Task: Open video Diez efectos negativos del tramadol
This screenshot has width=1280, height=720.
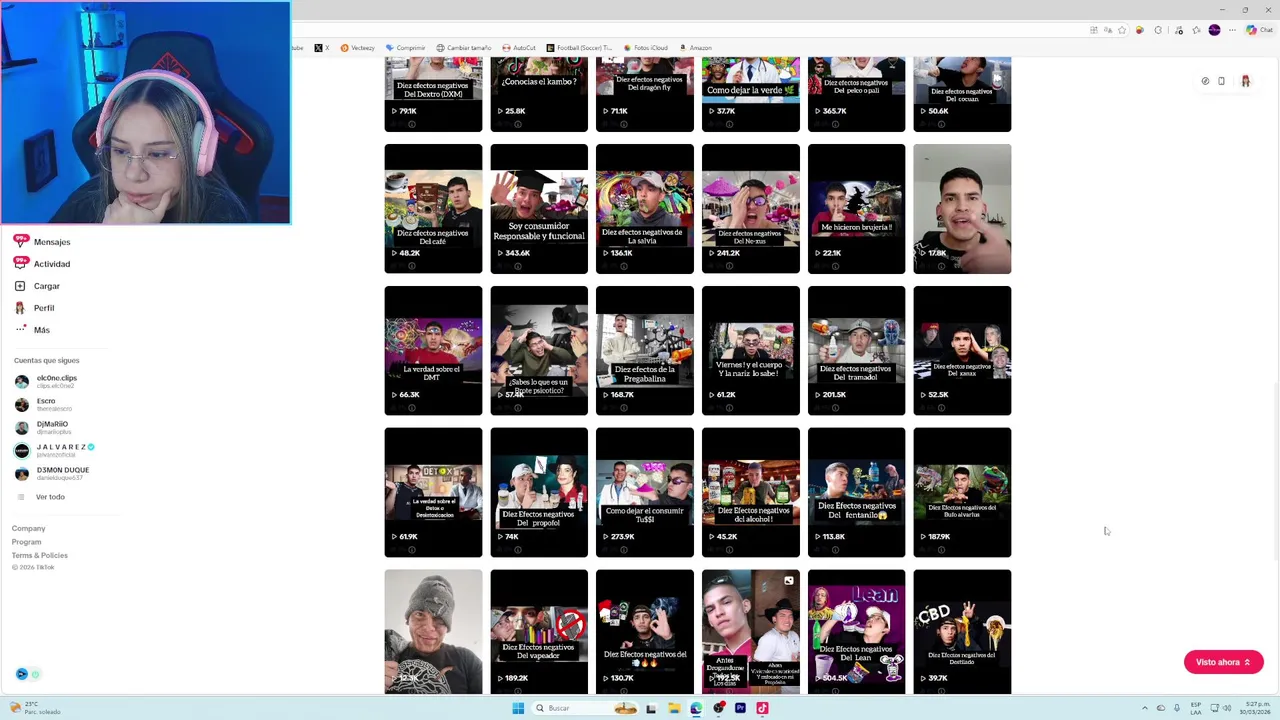Action: [x=856, y=350]
